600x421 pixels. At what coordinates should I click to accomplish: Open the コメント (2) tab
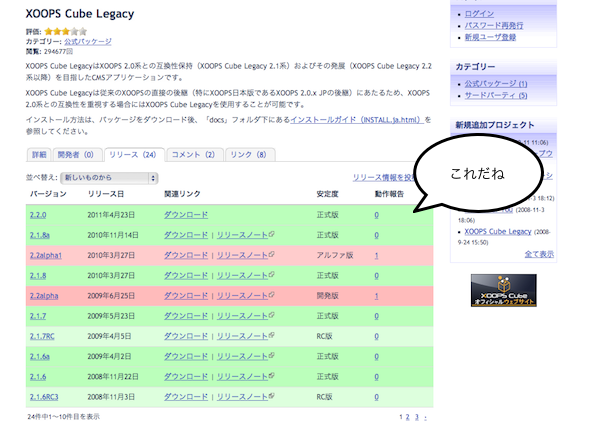193,155
